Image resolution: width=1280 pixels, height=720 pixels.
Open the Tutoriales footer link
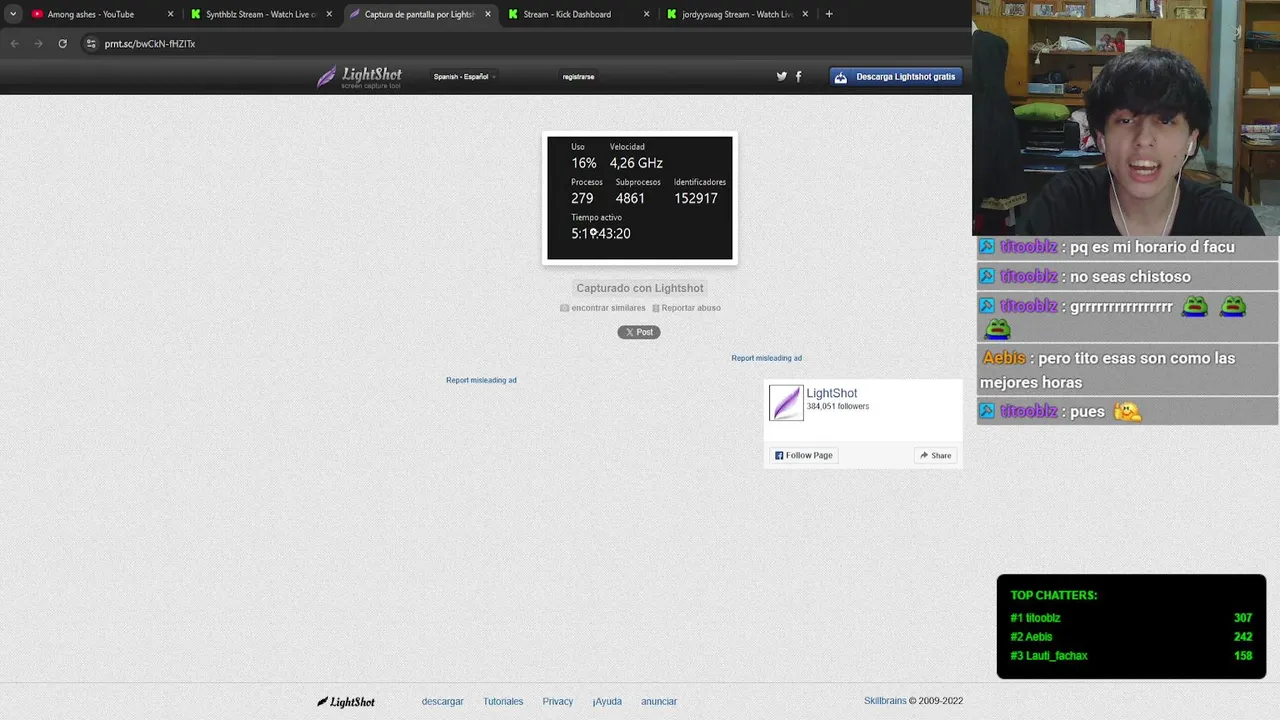(503, 702)
